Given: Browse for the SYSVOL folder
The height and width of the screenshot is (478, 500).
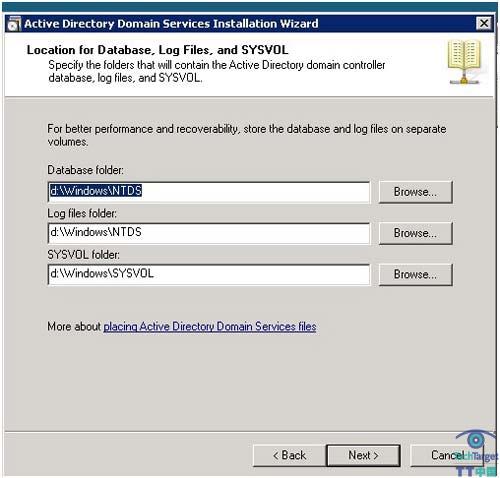Looking at the screenshot, I should (415, 274).
